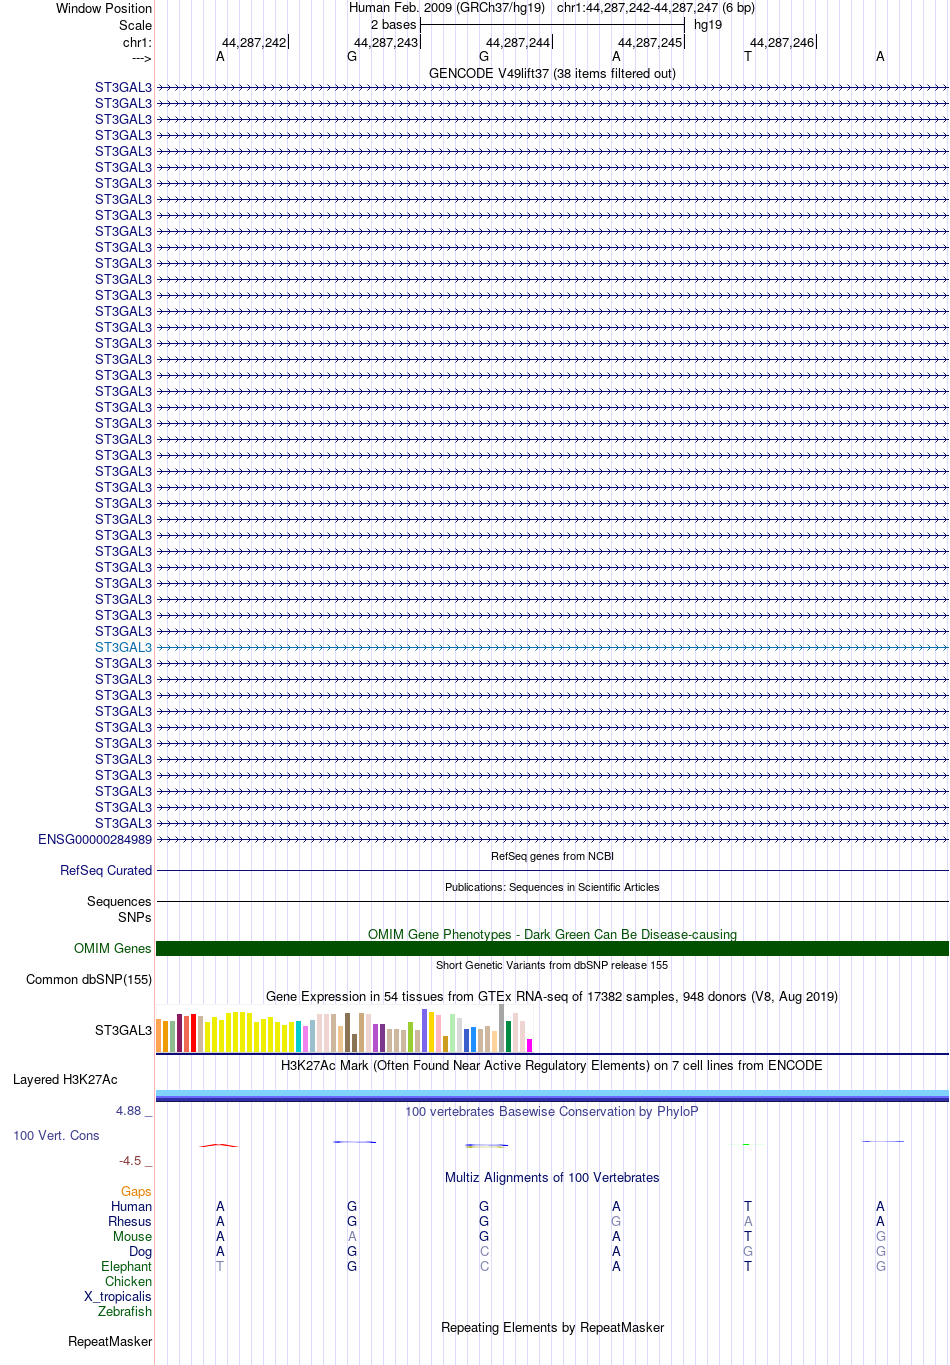Select the Rhesus alignment row label
The image size is (950, 1365).
[130, 1221]
